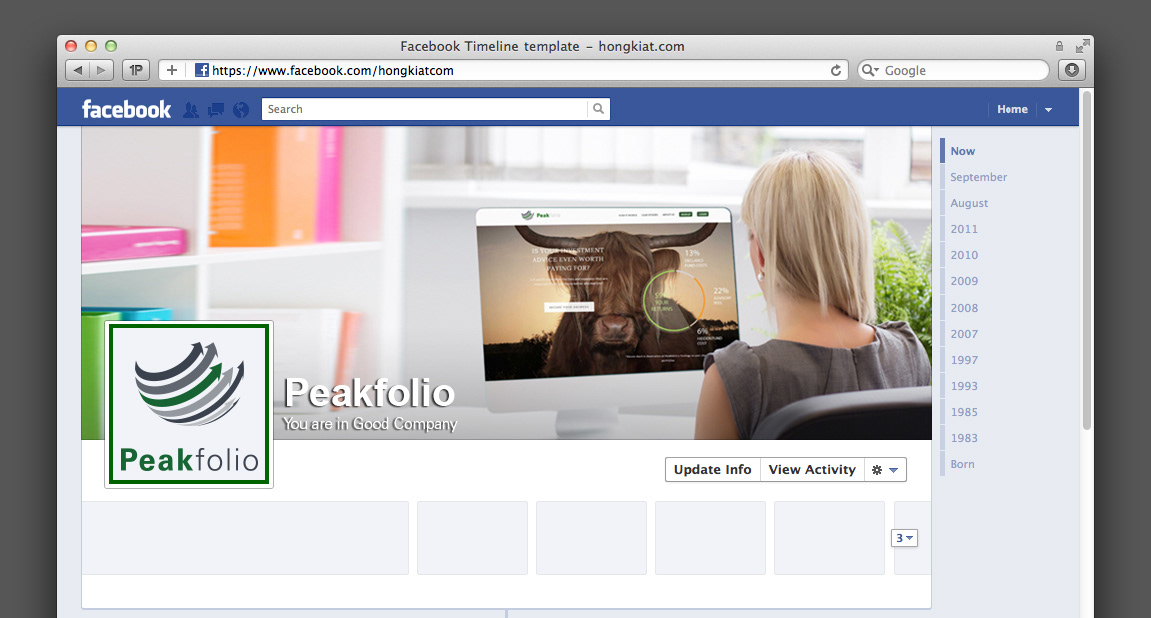
Task: Click the Peakfolio page name text
Action: pyautogui.click(x=369, y=393)
